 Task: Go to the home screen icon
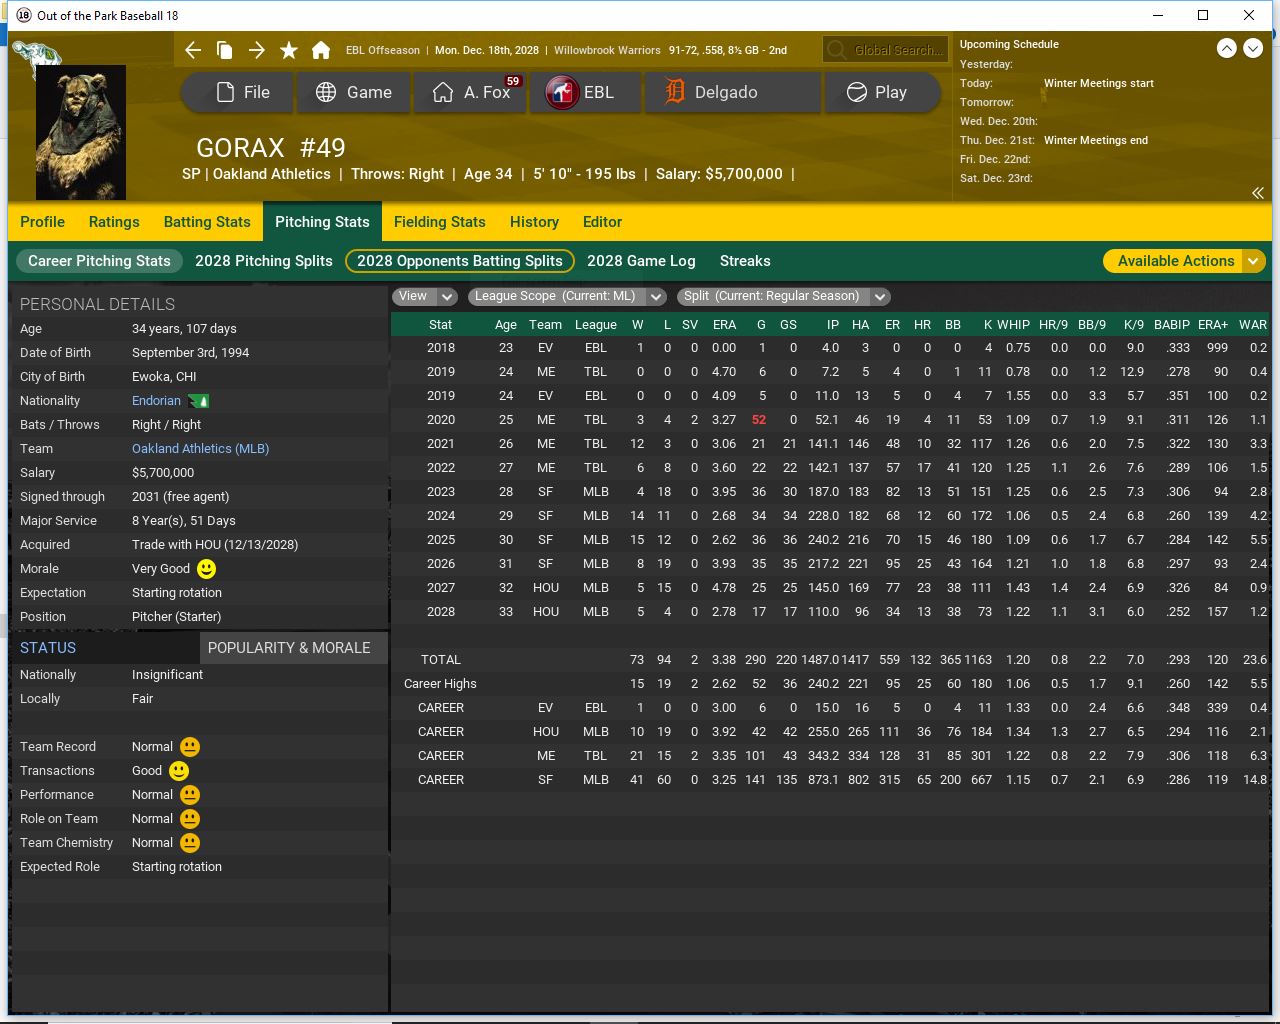(x=321, y=50)
